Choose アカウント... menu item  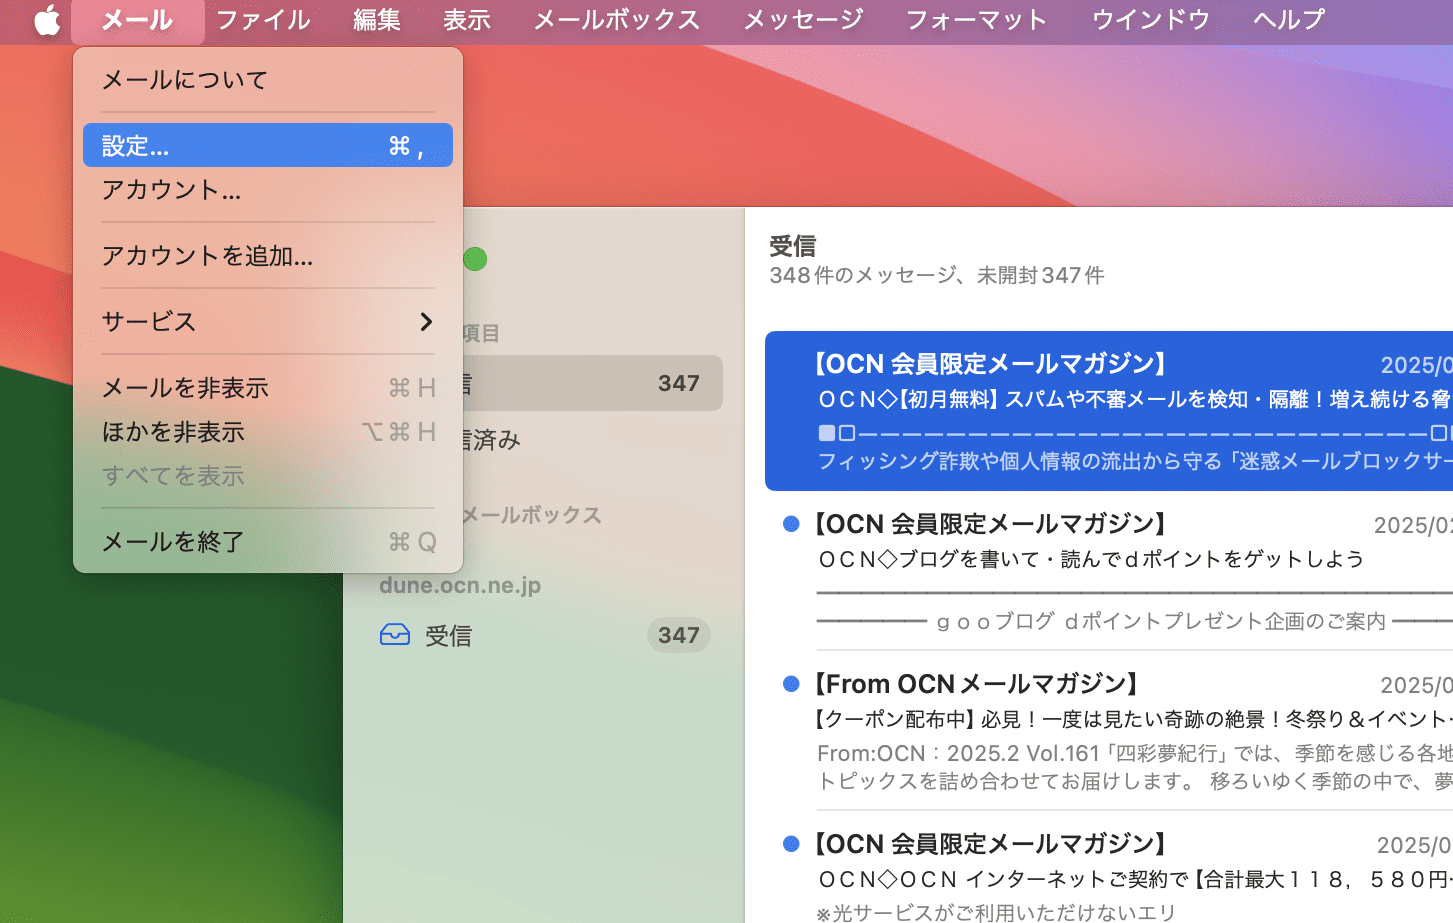pyautogui.click(x=268, y=189)
